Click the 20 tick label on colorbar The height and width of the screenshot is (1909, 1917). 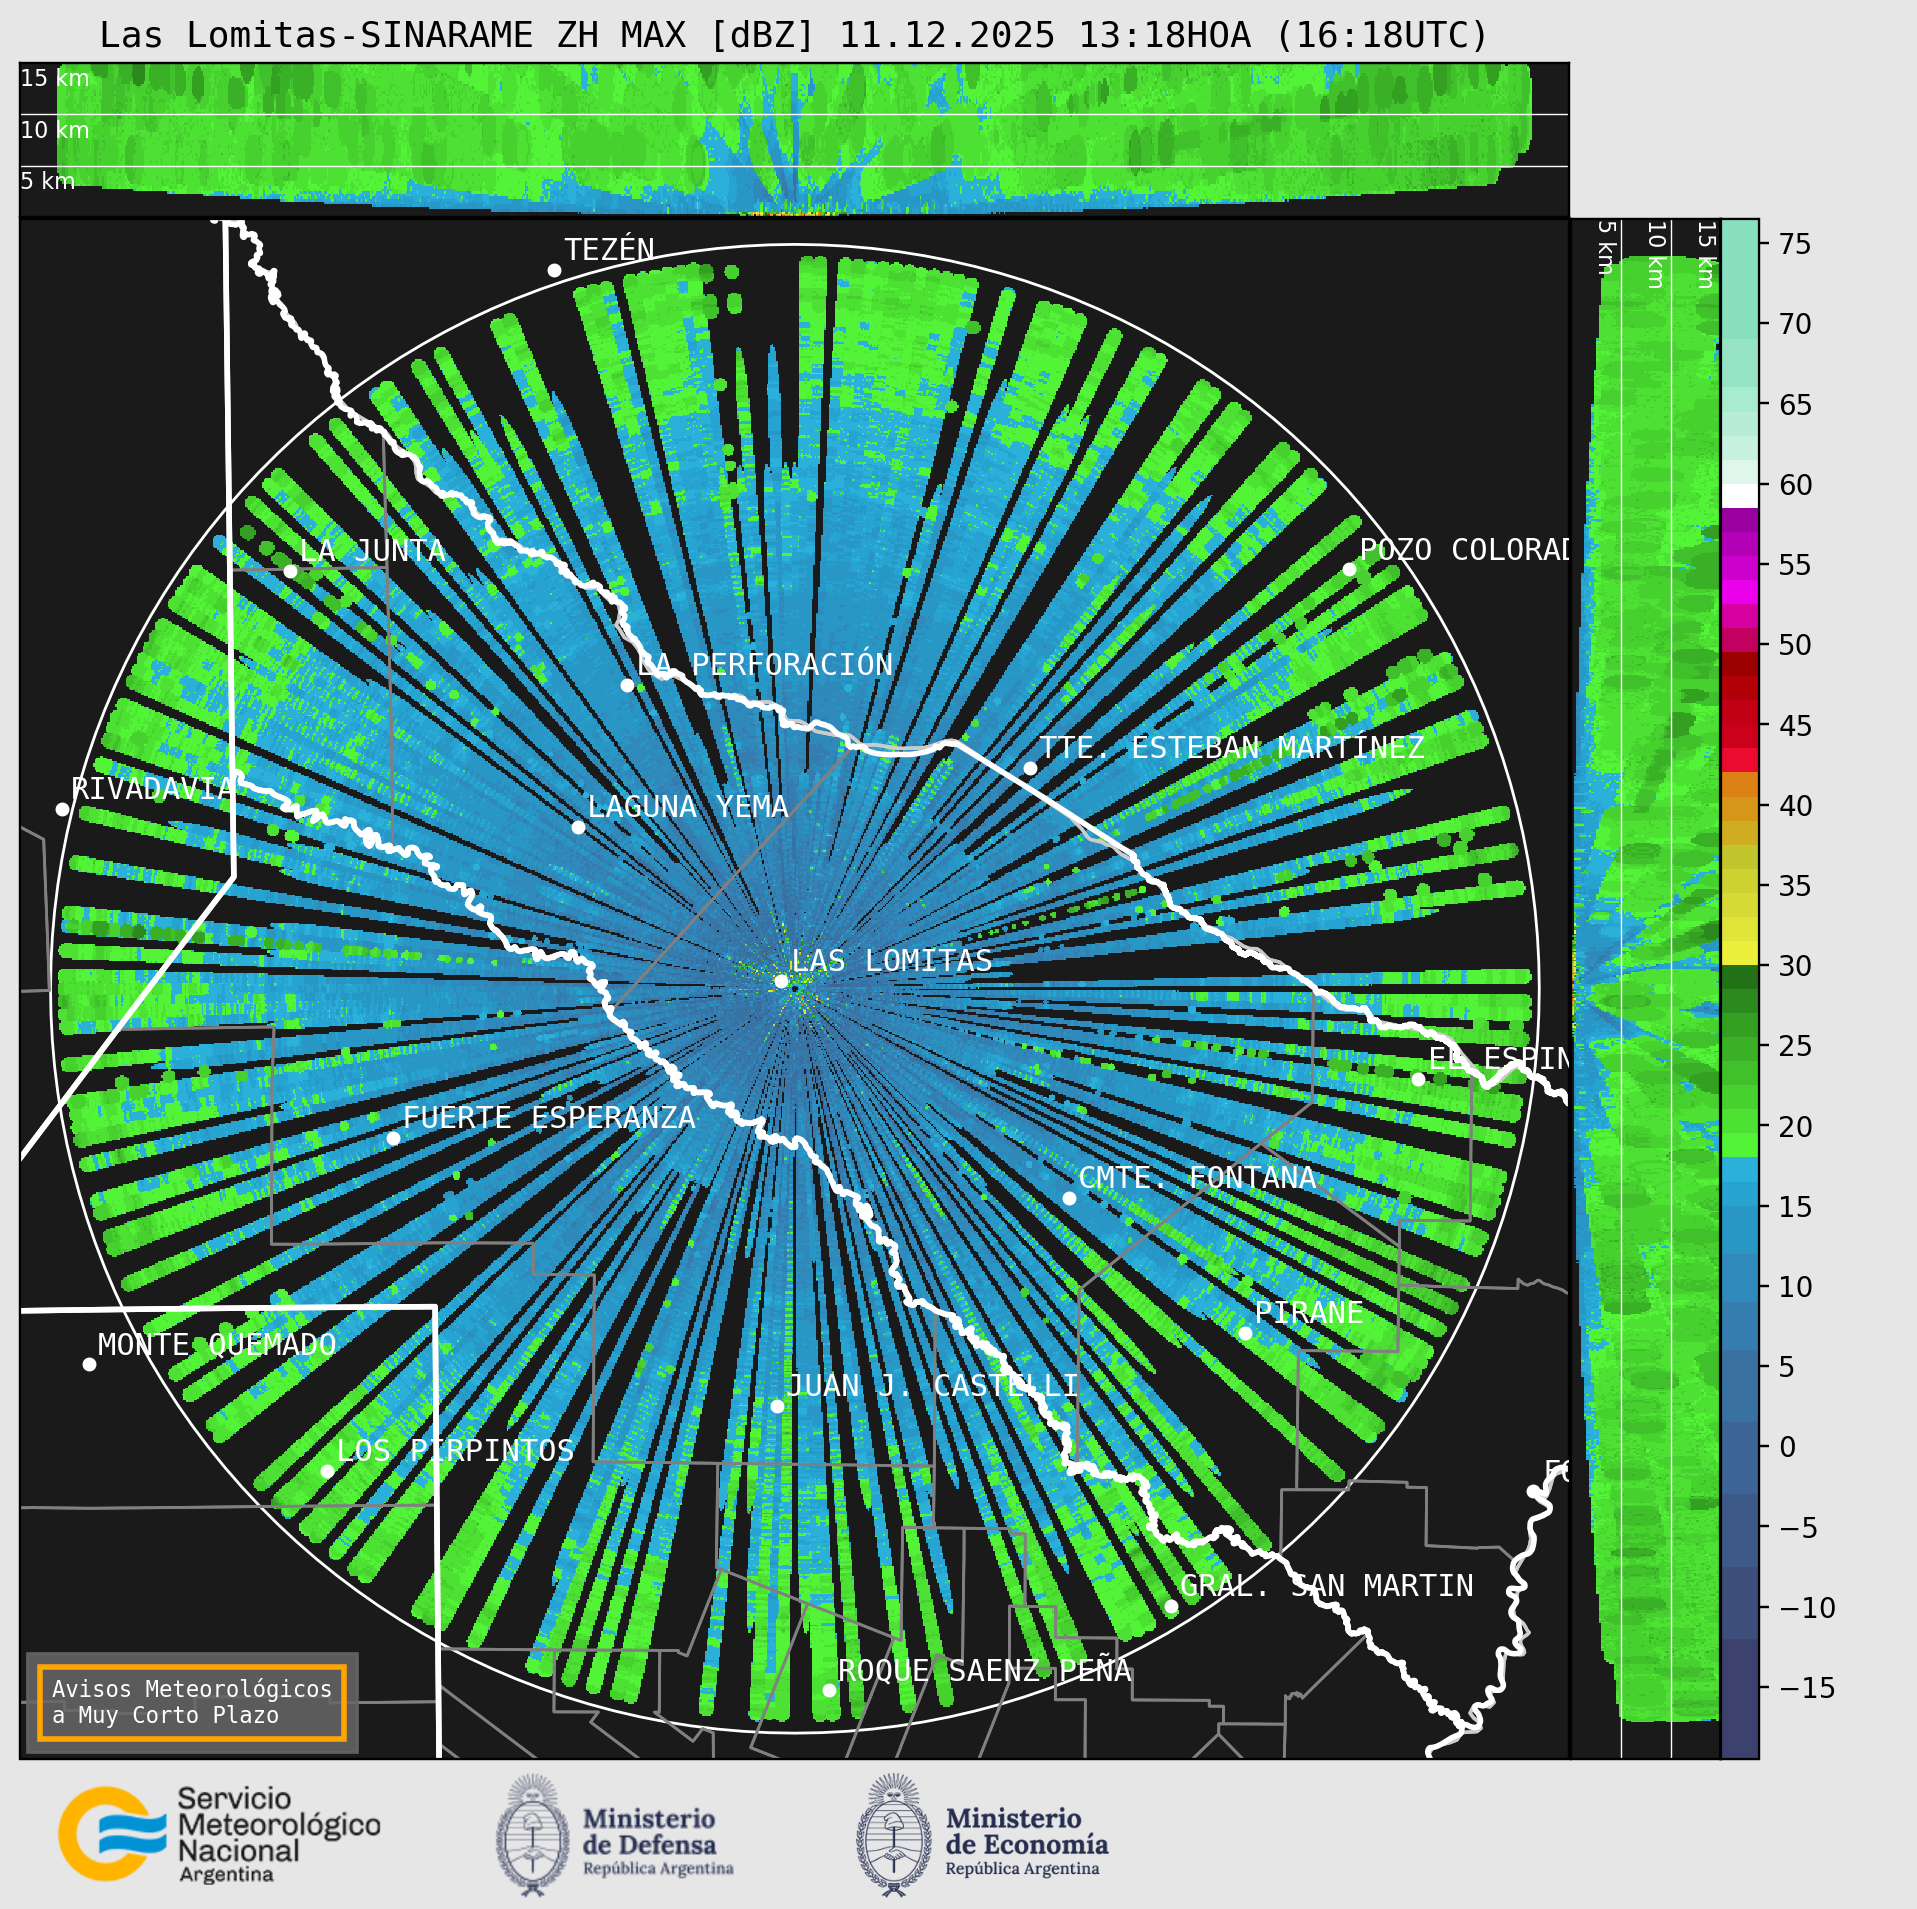(1795, 1127)
